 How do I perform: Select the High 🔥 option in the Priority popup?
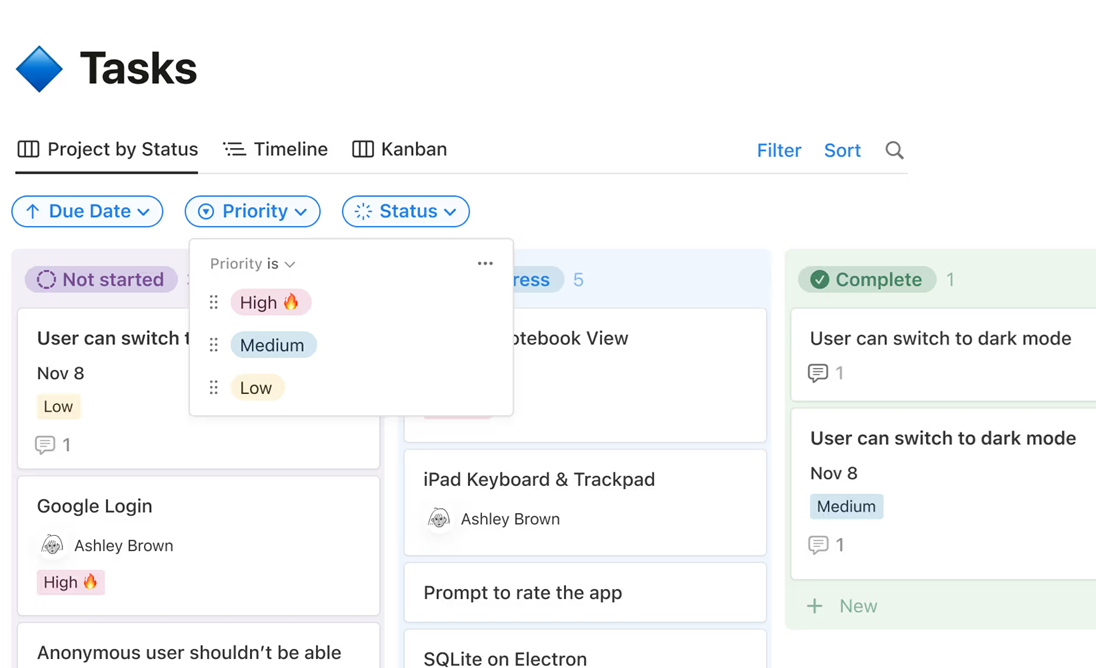pyautogui.click(x=270, y=302)
